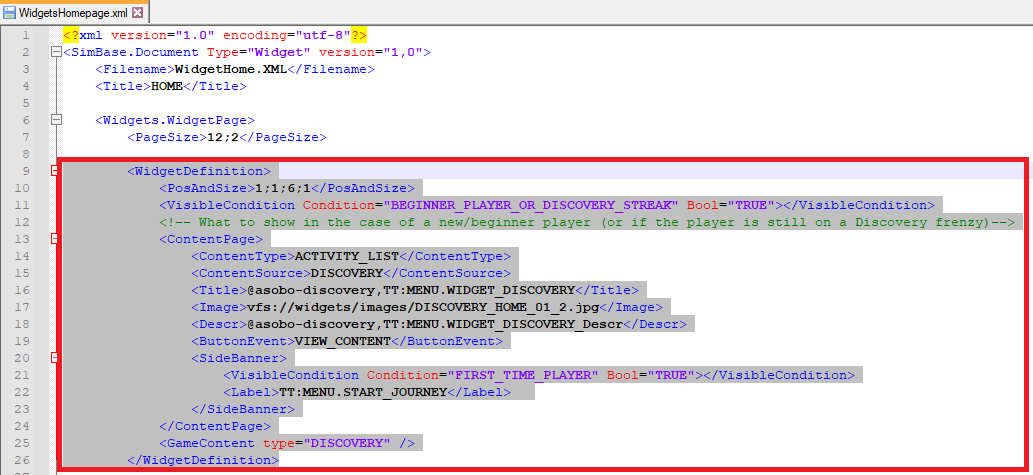
Task: Click the TT:MENU.START_JOURNEY label text
Action: point(362,392)
